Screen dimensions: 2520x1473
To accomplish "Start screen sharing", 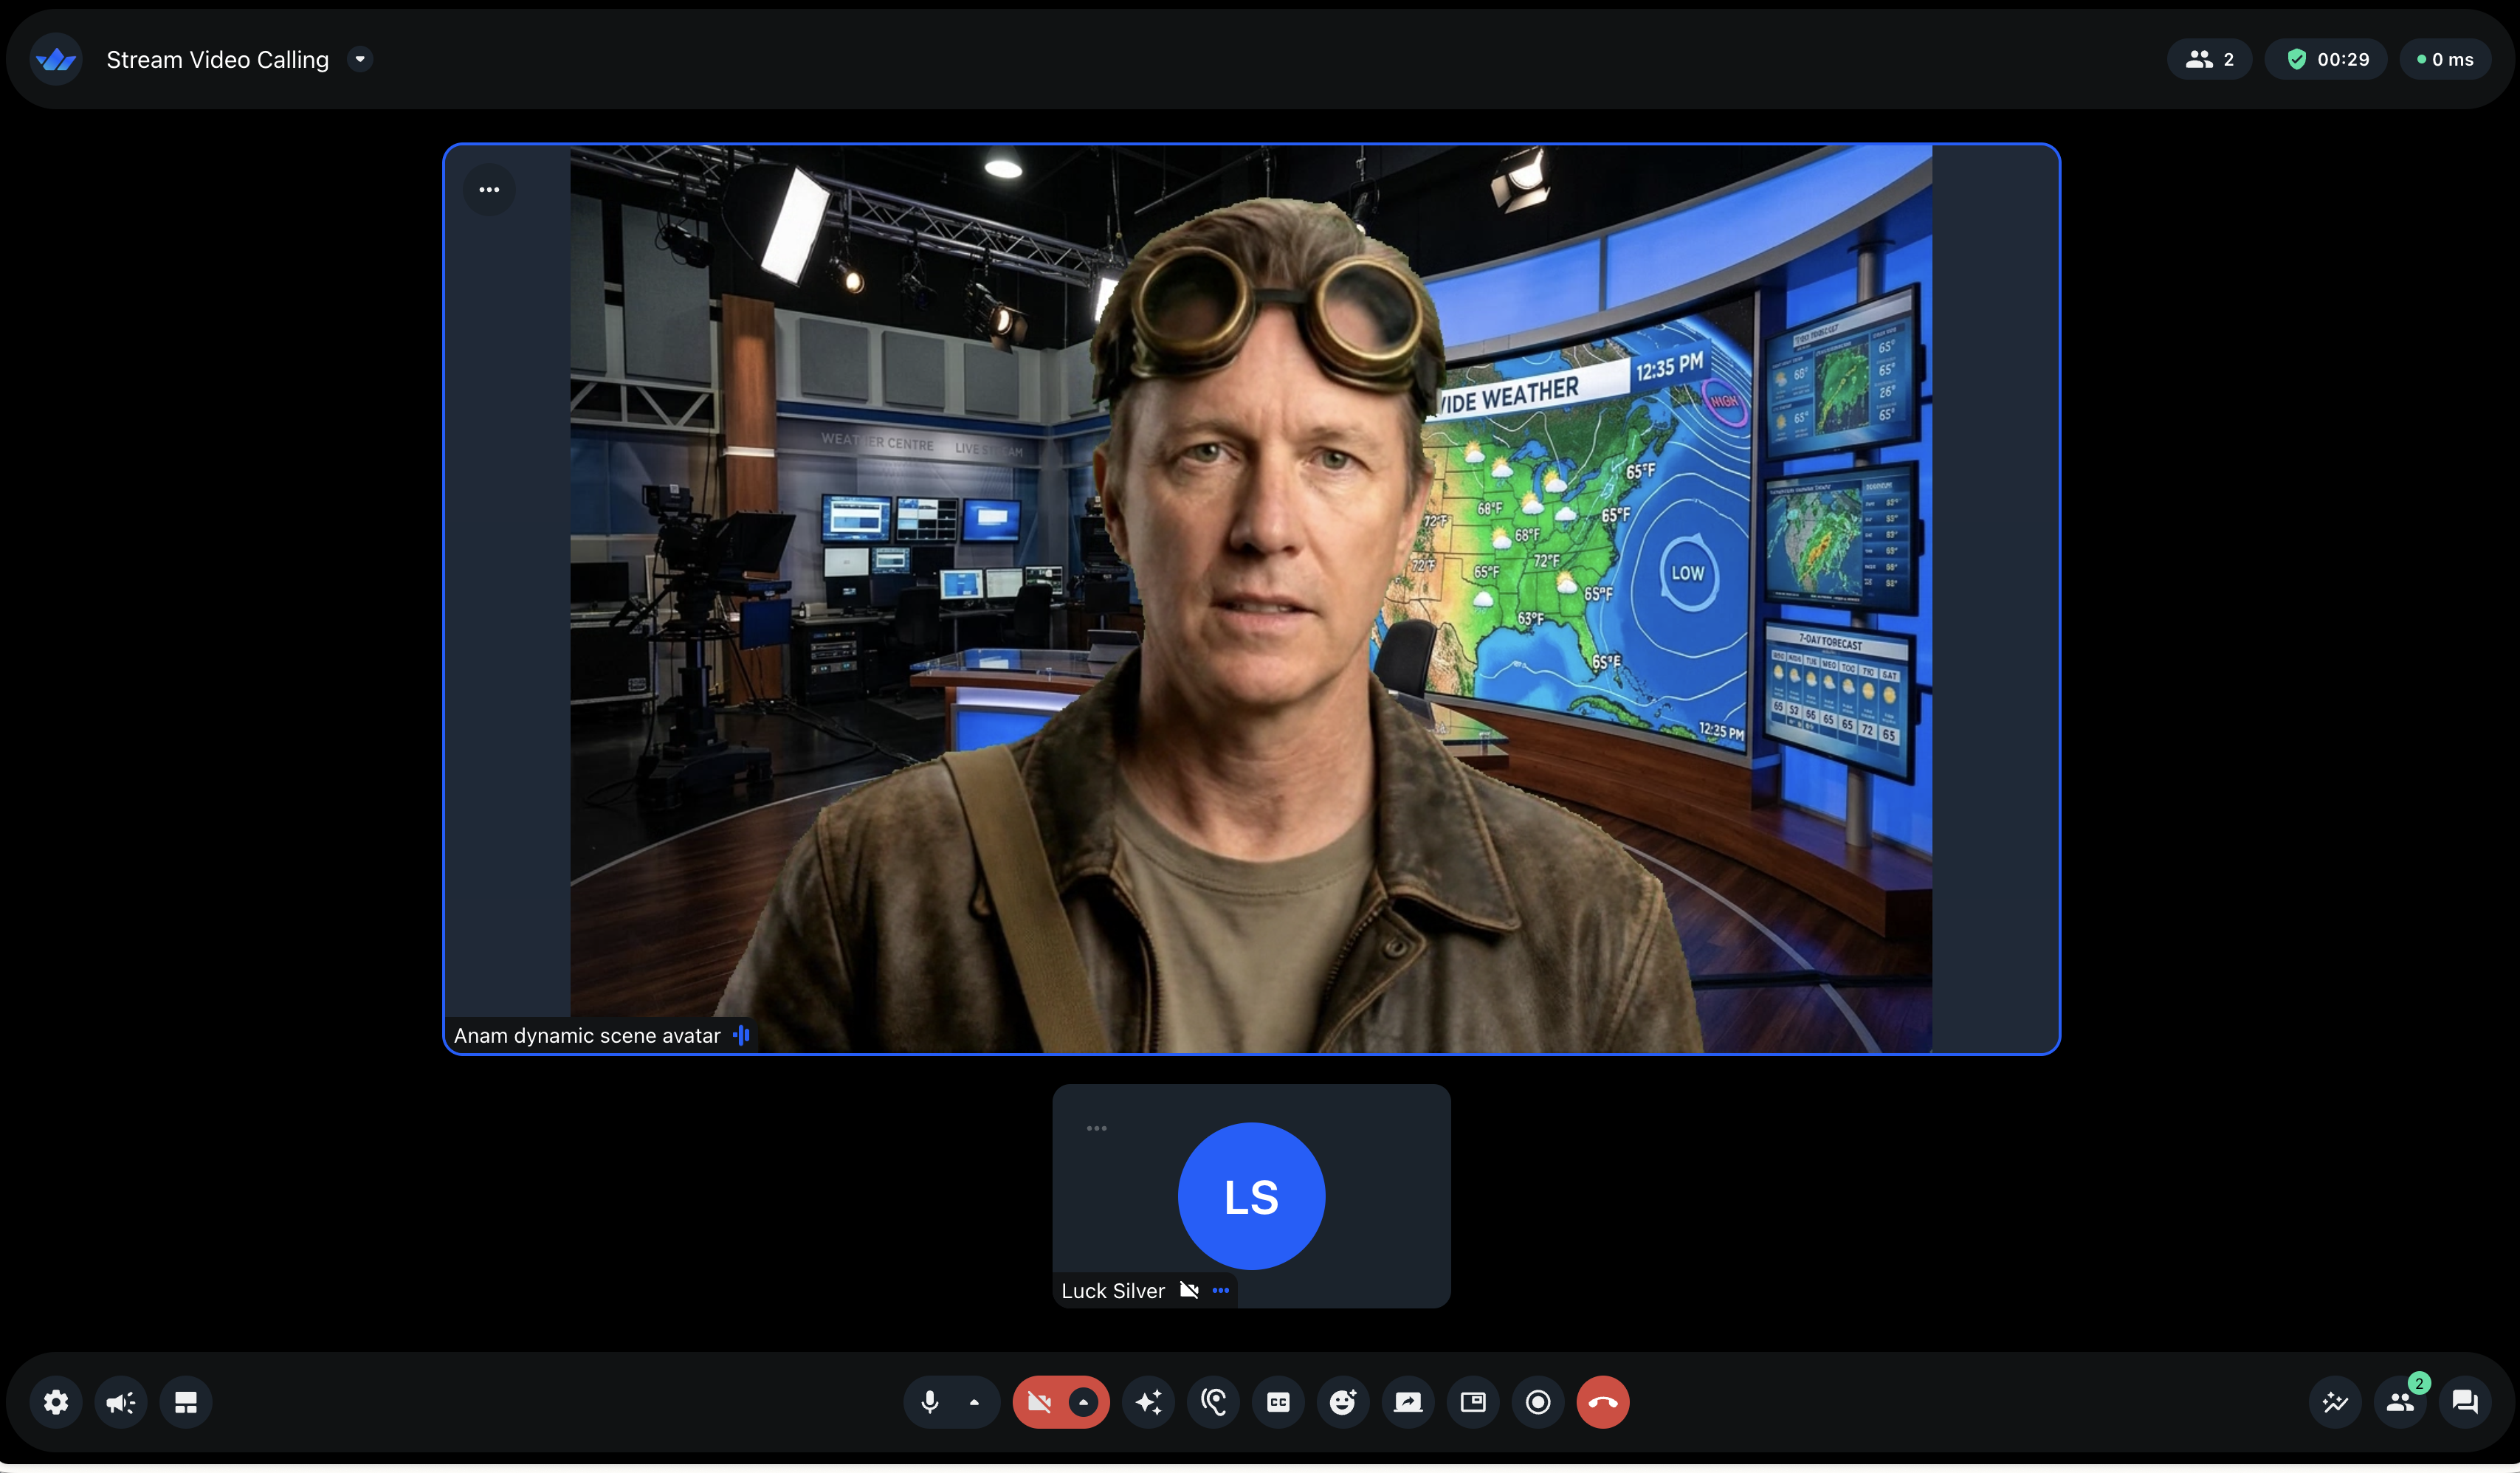I will pos(1407,1402).
